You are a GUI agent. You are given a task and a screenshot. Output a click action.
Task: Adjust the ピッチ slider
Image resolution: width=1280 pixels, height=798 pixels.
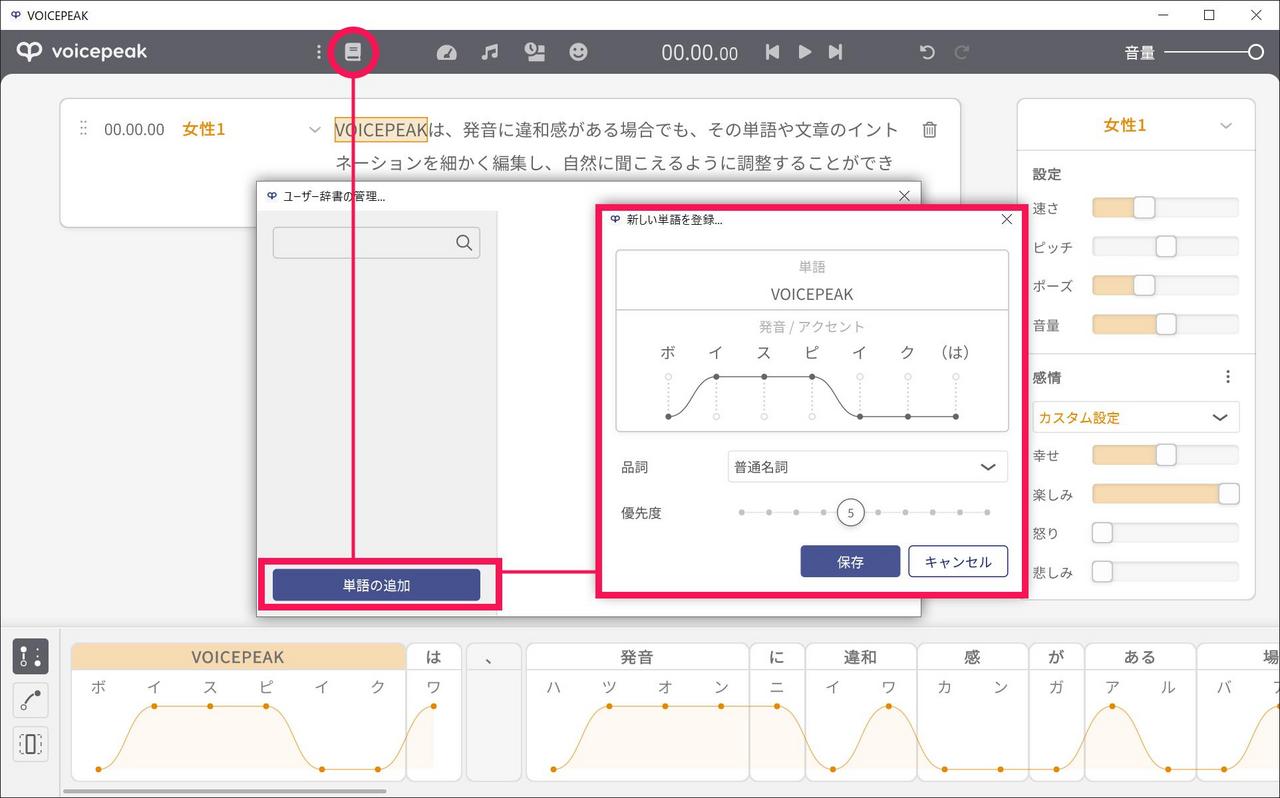1165,246
